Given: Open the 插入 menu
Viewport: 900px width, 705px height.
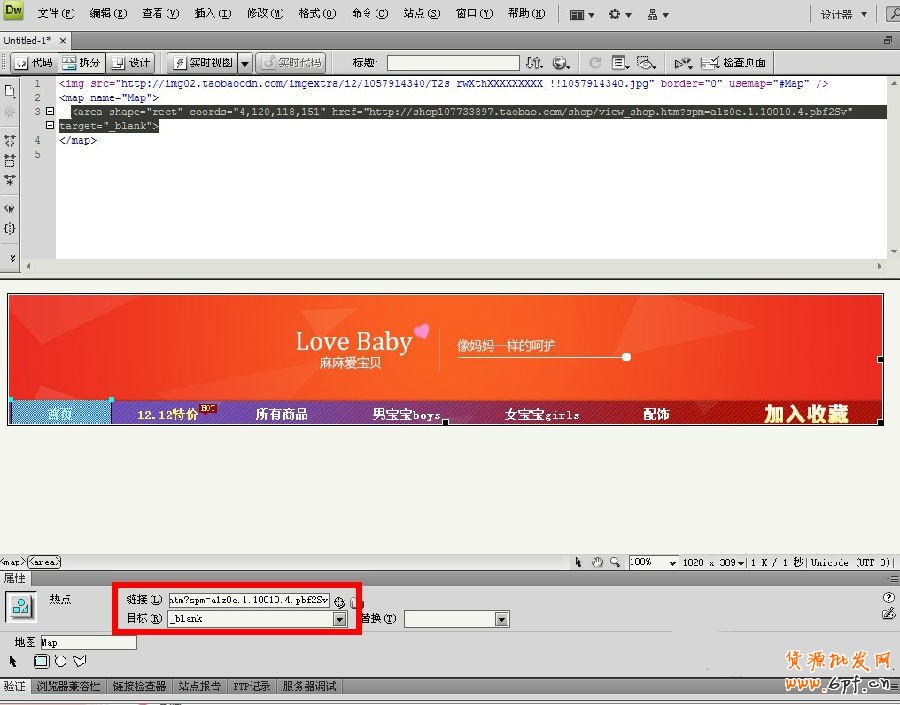Looking at the screenshot, I should [x=211, y=14].
